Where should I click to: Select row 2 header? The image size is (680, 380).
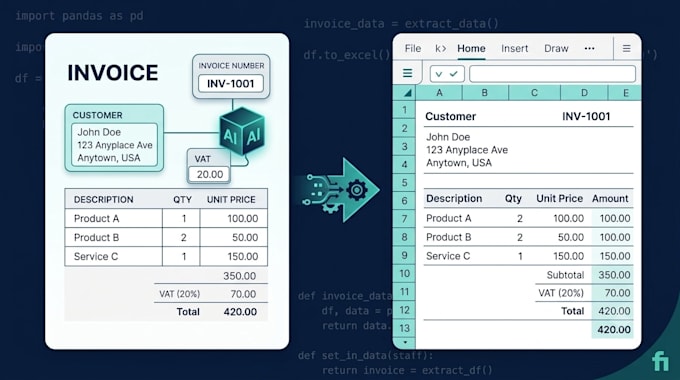click(404, 128)
